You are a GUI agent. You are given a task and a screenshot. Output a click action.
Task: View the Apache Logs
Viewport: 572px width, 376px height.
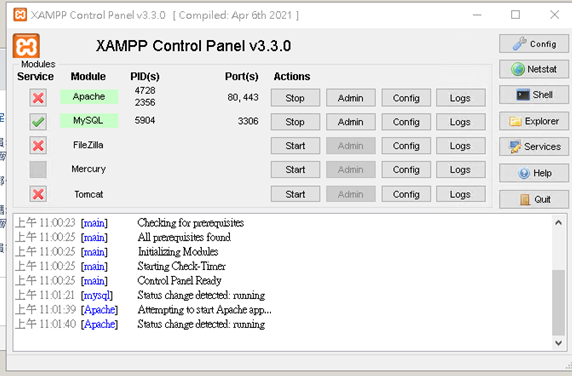[461, 98]
